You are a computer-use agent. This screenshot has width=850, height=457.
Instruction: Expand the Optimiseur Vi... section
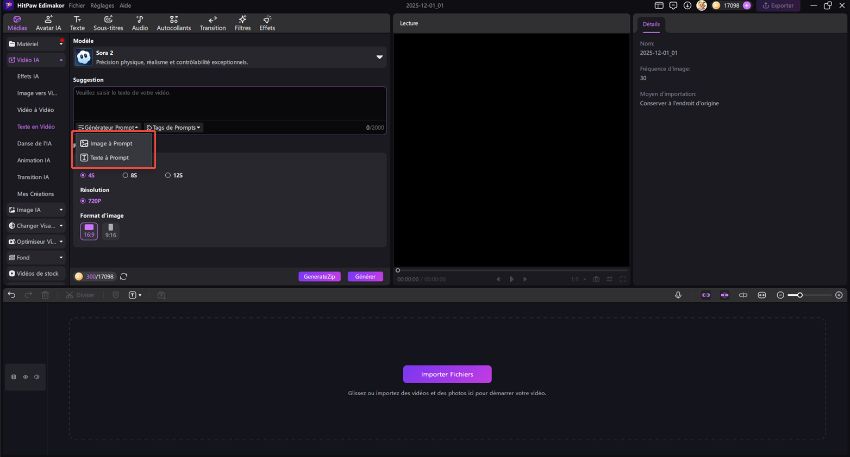(x=36, y=242)
